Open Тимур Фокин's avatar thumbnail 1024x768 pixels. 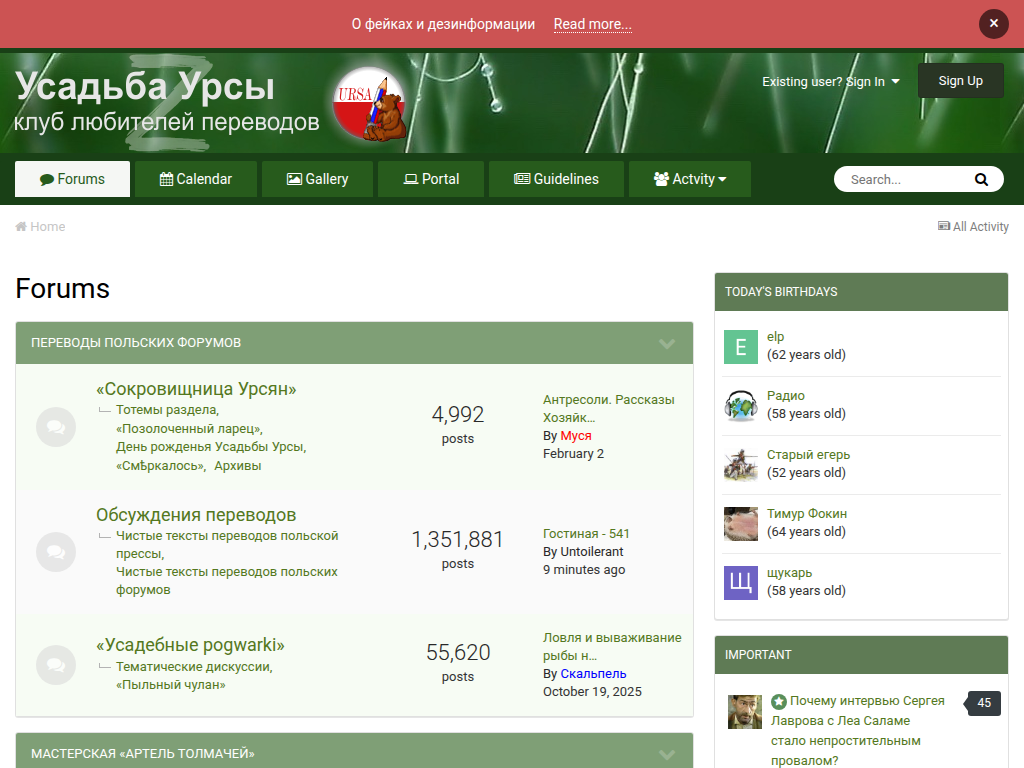tap(741, 523)
